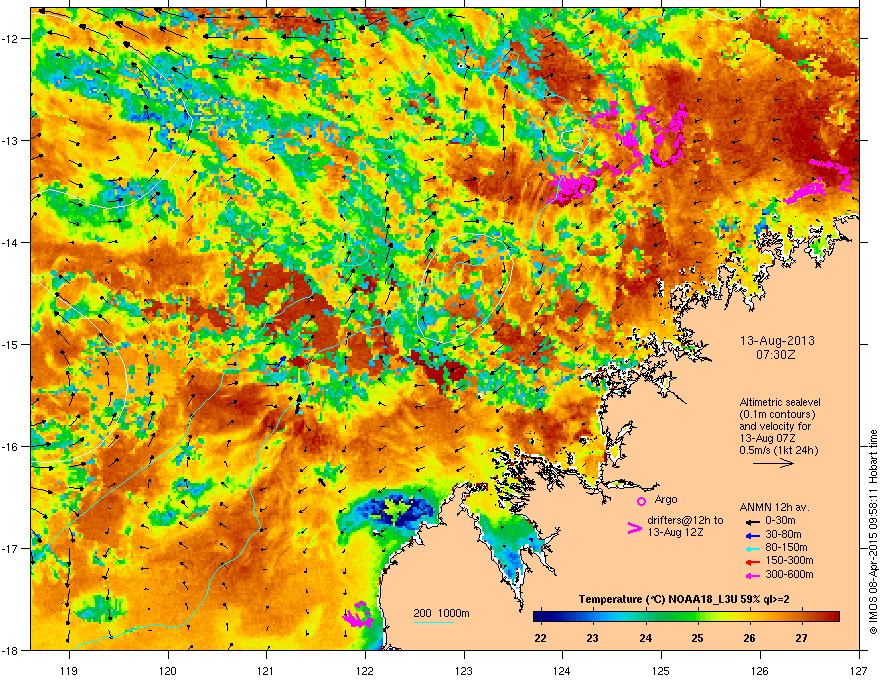
Task: Click the blue 30-80m legend arrow
Action: tap(752, 535)
